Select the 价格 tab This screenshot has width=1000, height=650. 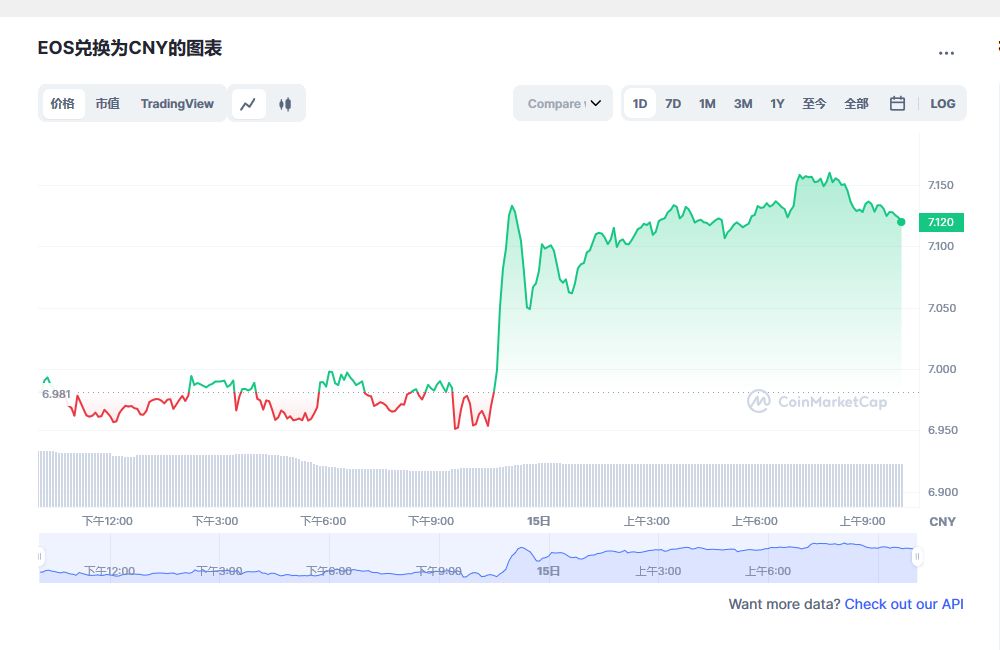tap(63, 103)
